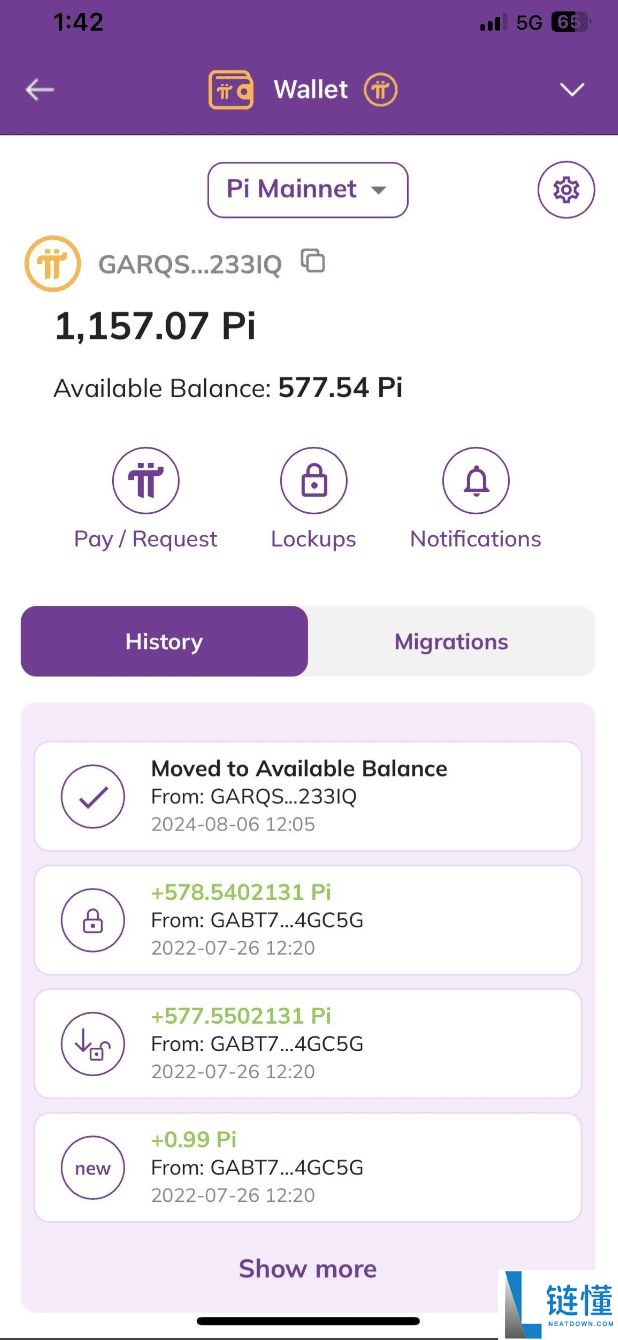The image size is (618, 1340).
Task: Tap the Pi coin icon beside Wallet title
Action: click(x=380, y=90)
